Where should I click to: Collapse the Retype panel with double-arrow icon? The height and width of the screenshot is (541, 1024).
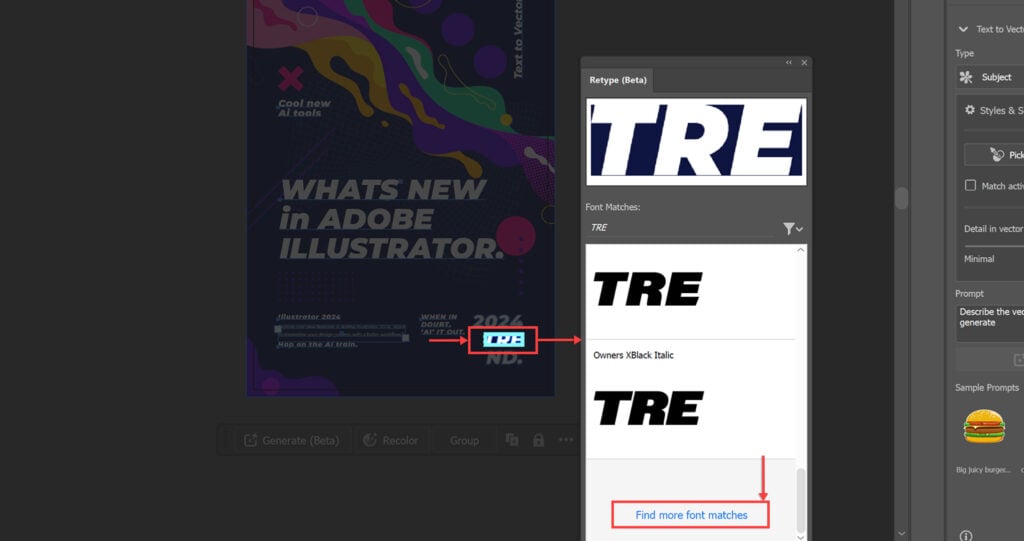(x=789, y=63)
